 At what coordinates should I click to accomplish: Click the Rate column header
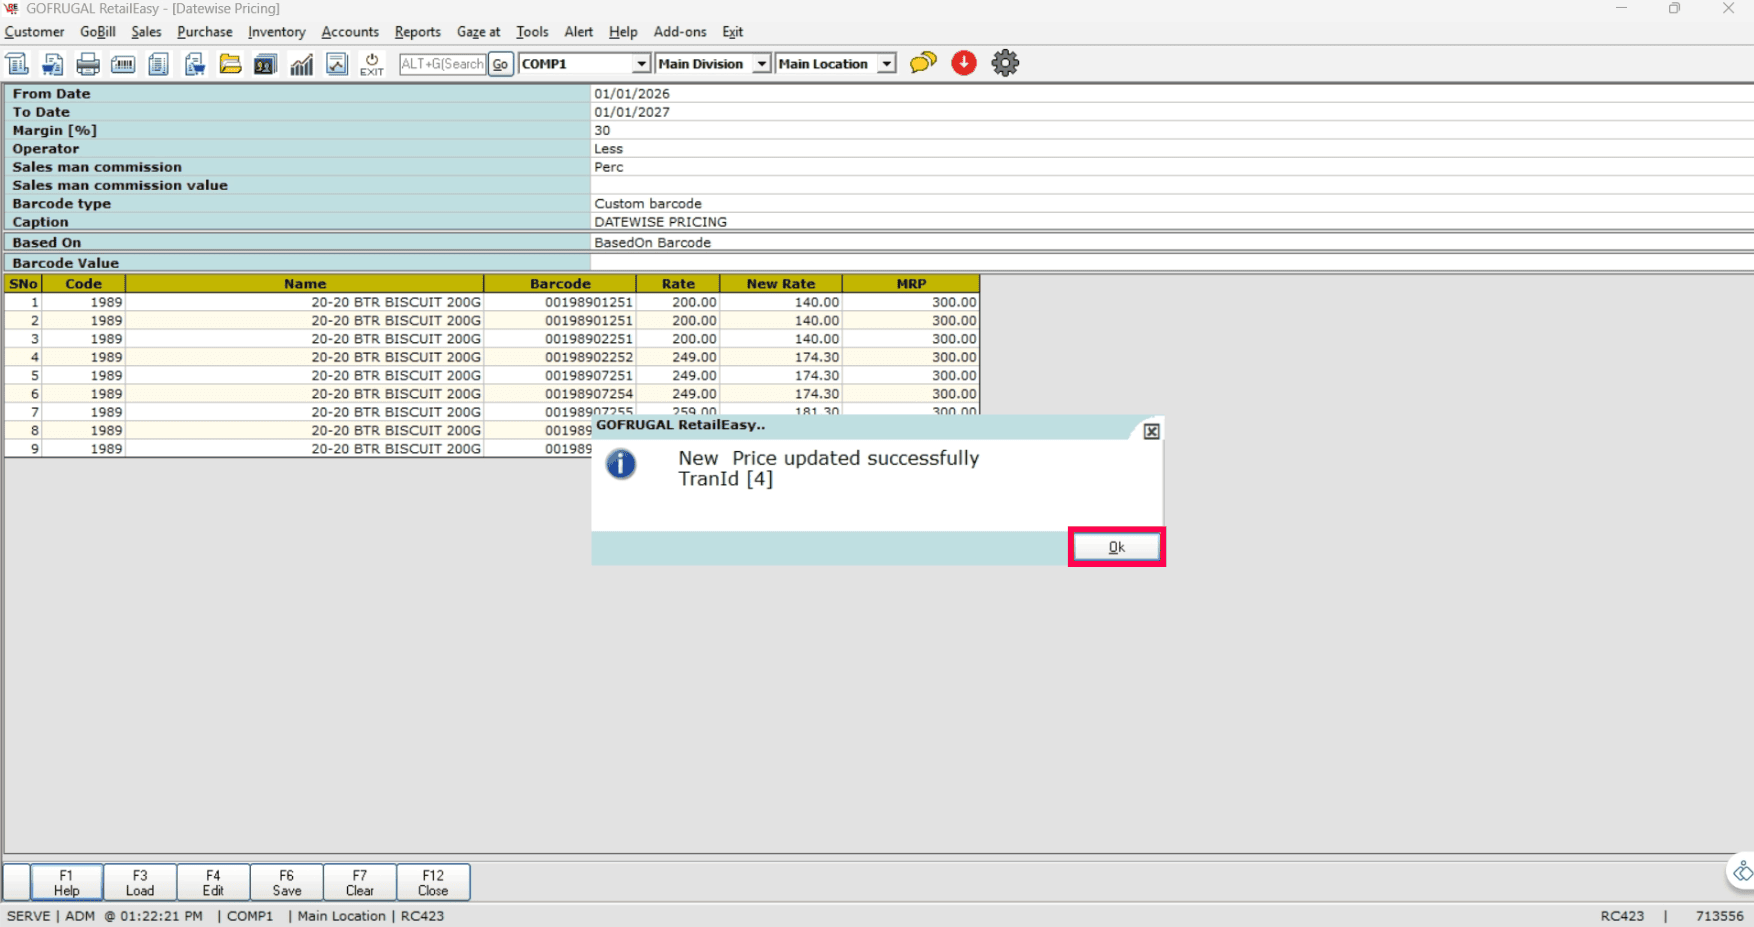pos(678,284)
